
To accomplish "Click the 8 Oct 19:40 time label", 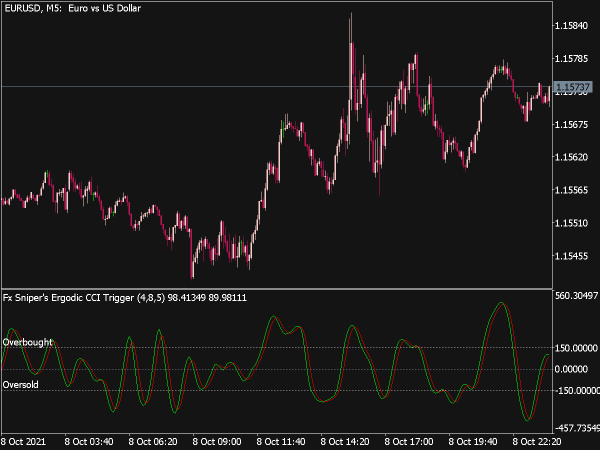I will [473, 442].
